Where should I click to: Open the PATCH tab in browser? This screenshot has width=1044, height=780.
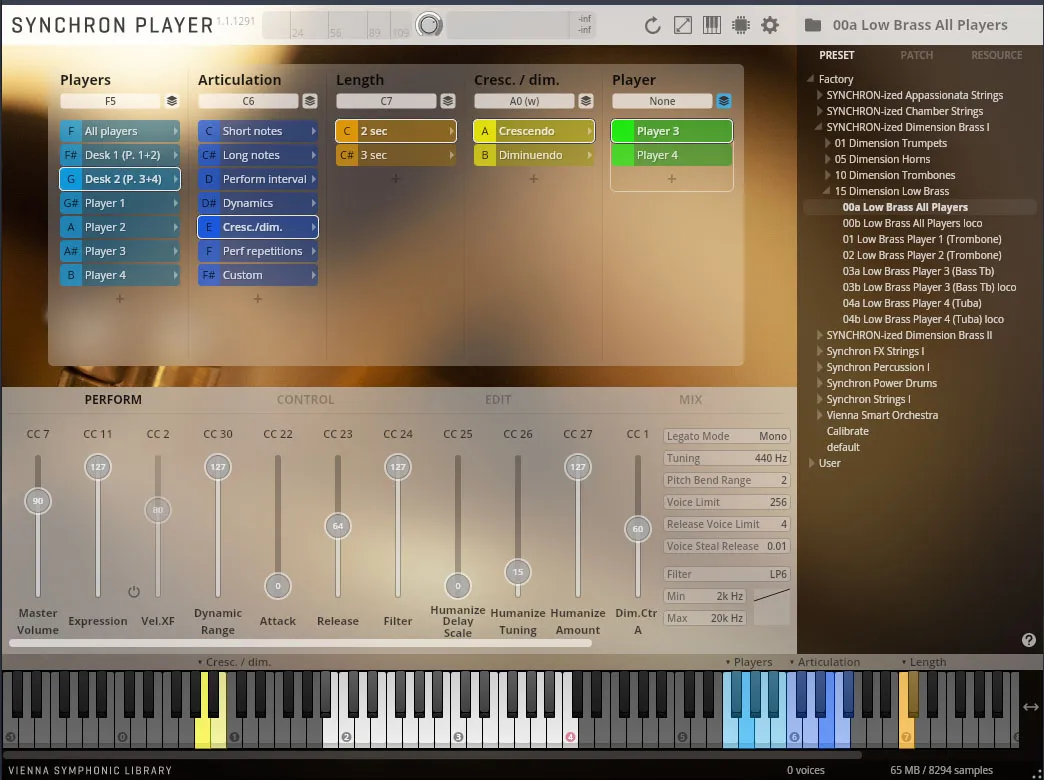click(916, 55)
